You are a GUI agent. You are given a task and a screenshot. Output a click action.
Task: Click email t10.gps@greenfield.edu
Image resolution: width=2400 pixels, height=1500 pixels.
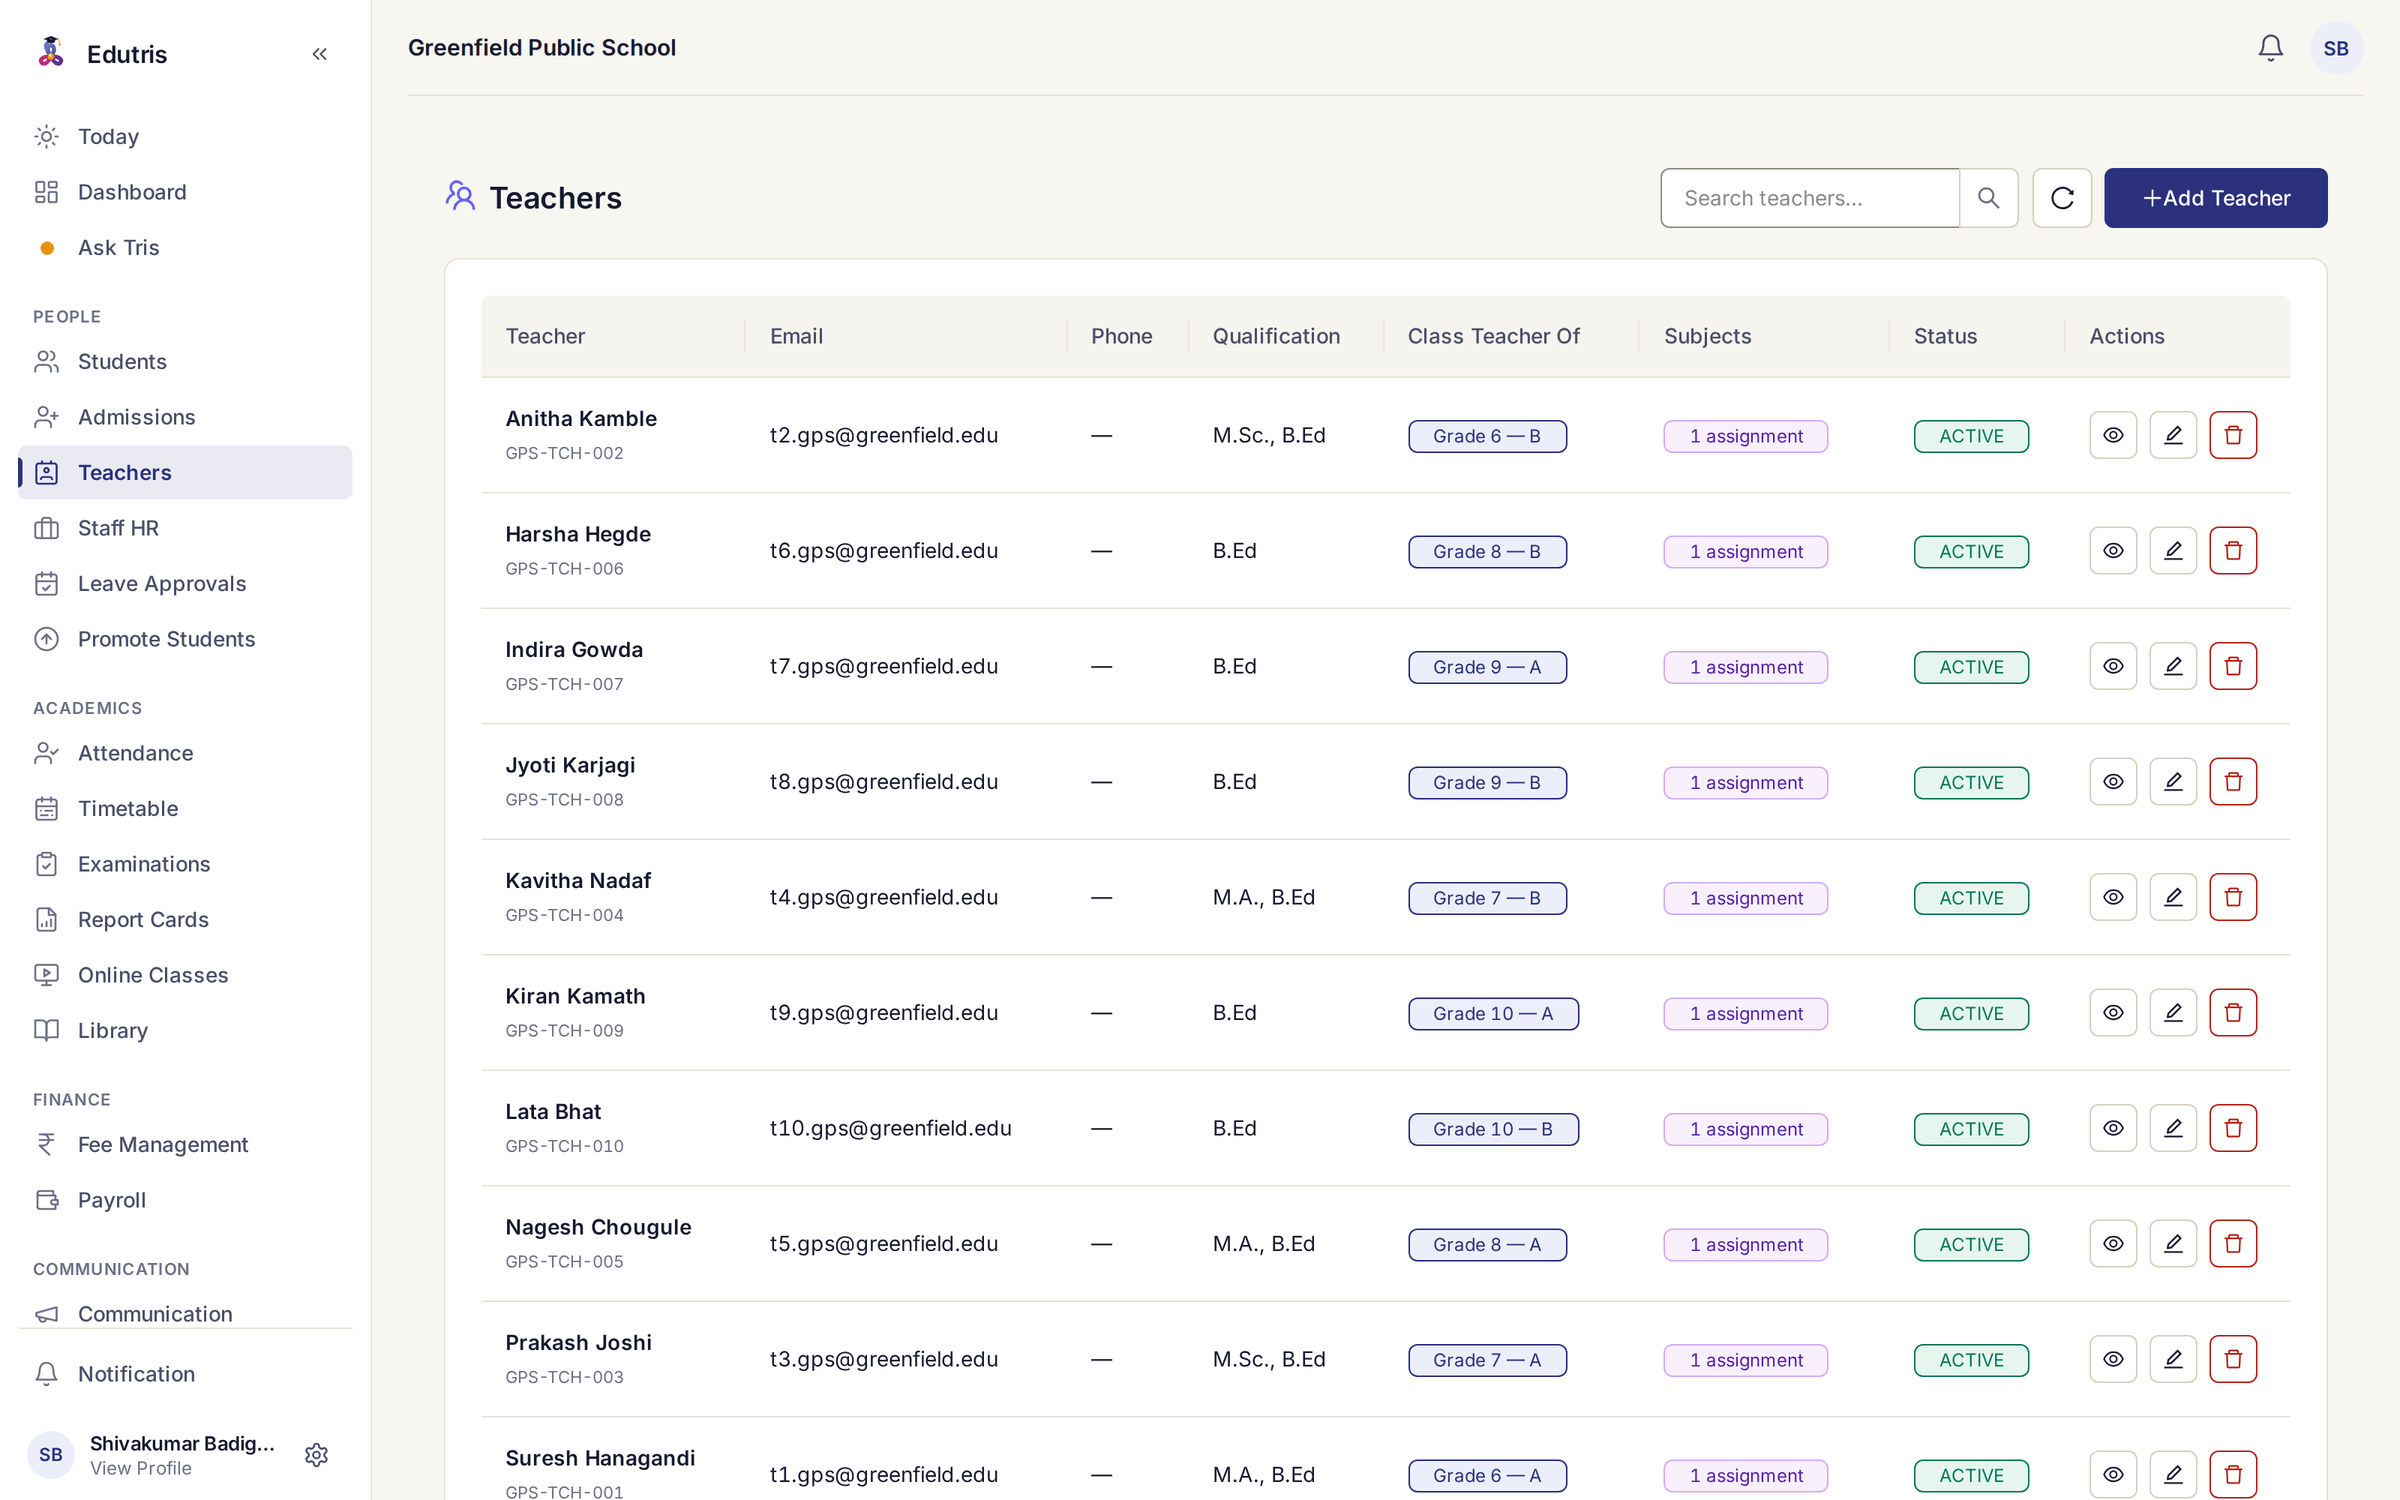890,1128
